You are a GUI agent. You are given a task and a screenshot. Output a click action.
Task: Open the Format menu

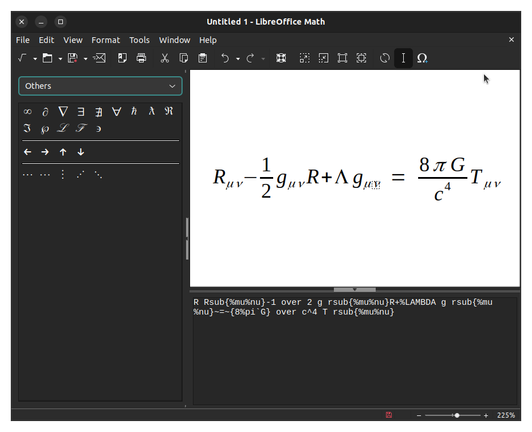106,40
